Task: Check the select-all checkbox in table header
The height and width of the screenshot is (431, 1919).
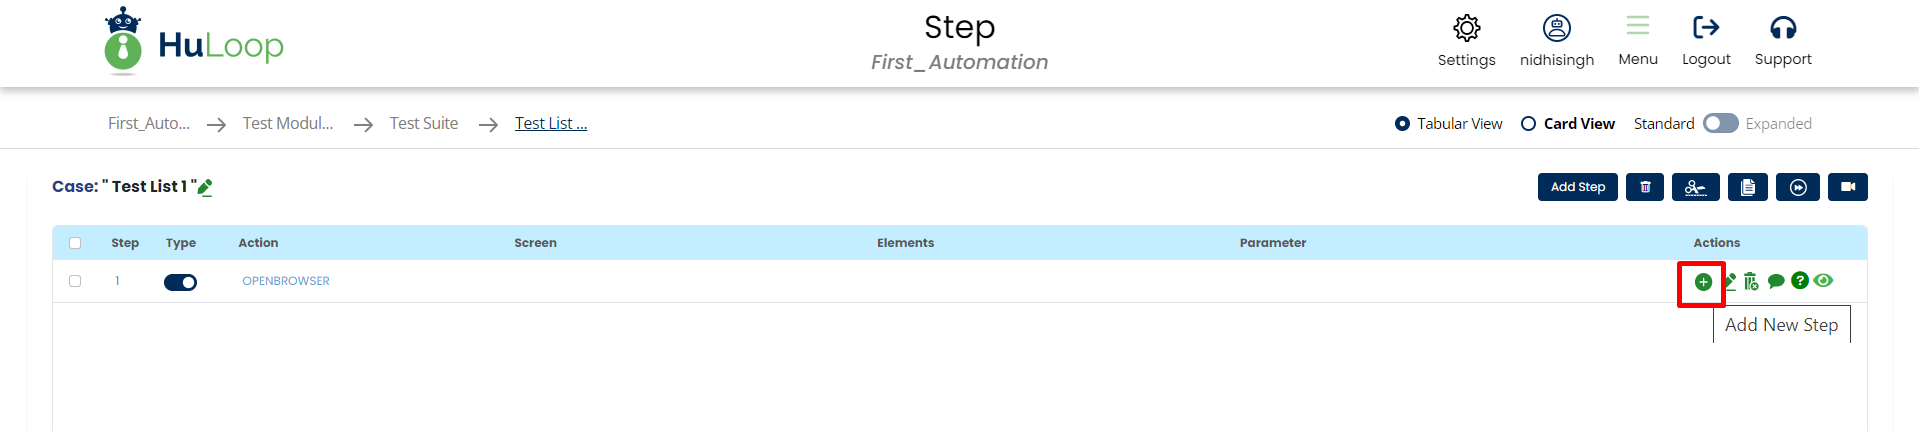Action: (x=75, y=243)
